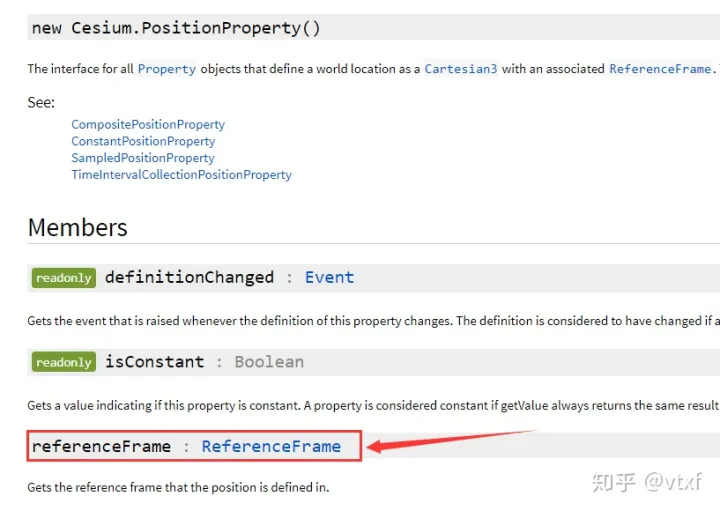
Task: Open ReferenceFrame type in the red-boxed member
Action: [x=271, y=446]
